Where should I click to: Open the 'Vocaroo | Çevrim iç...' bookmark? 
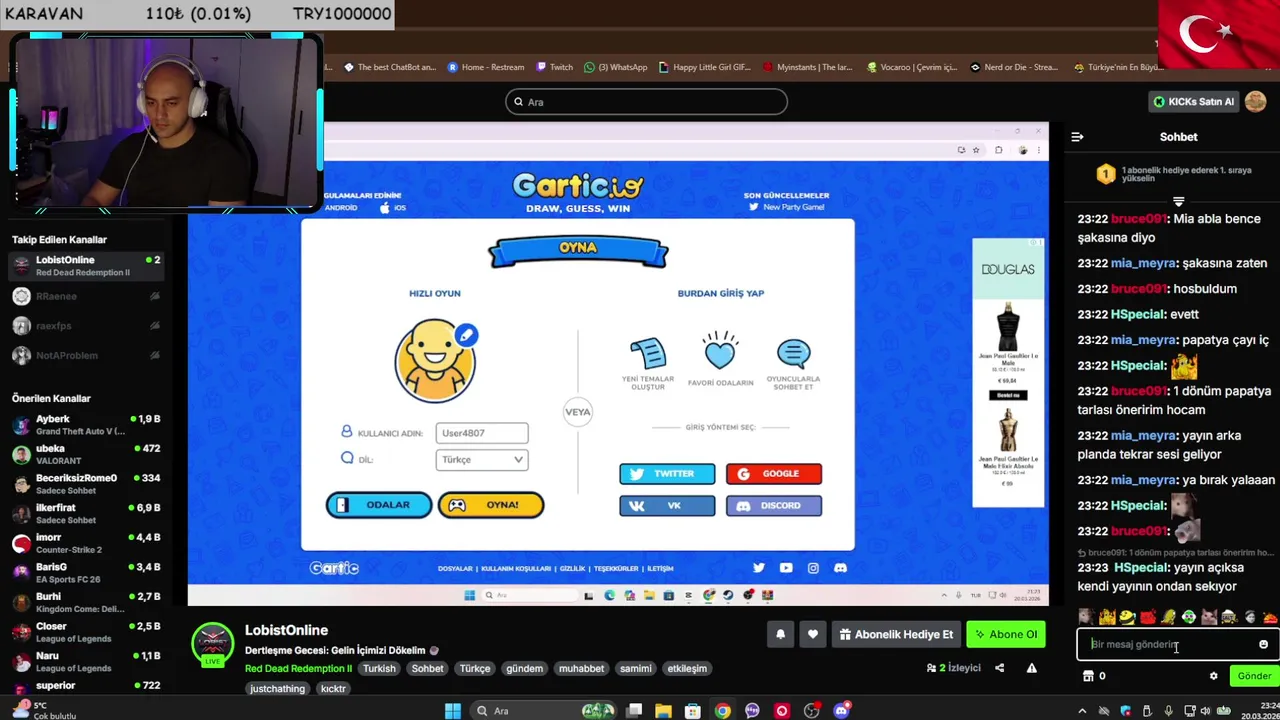(912, 67)
